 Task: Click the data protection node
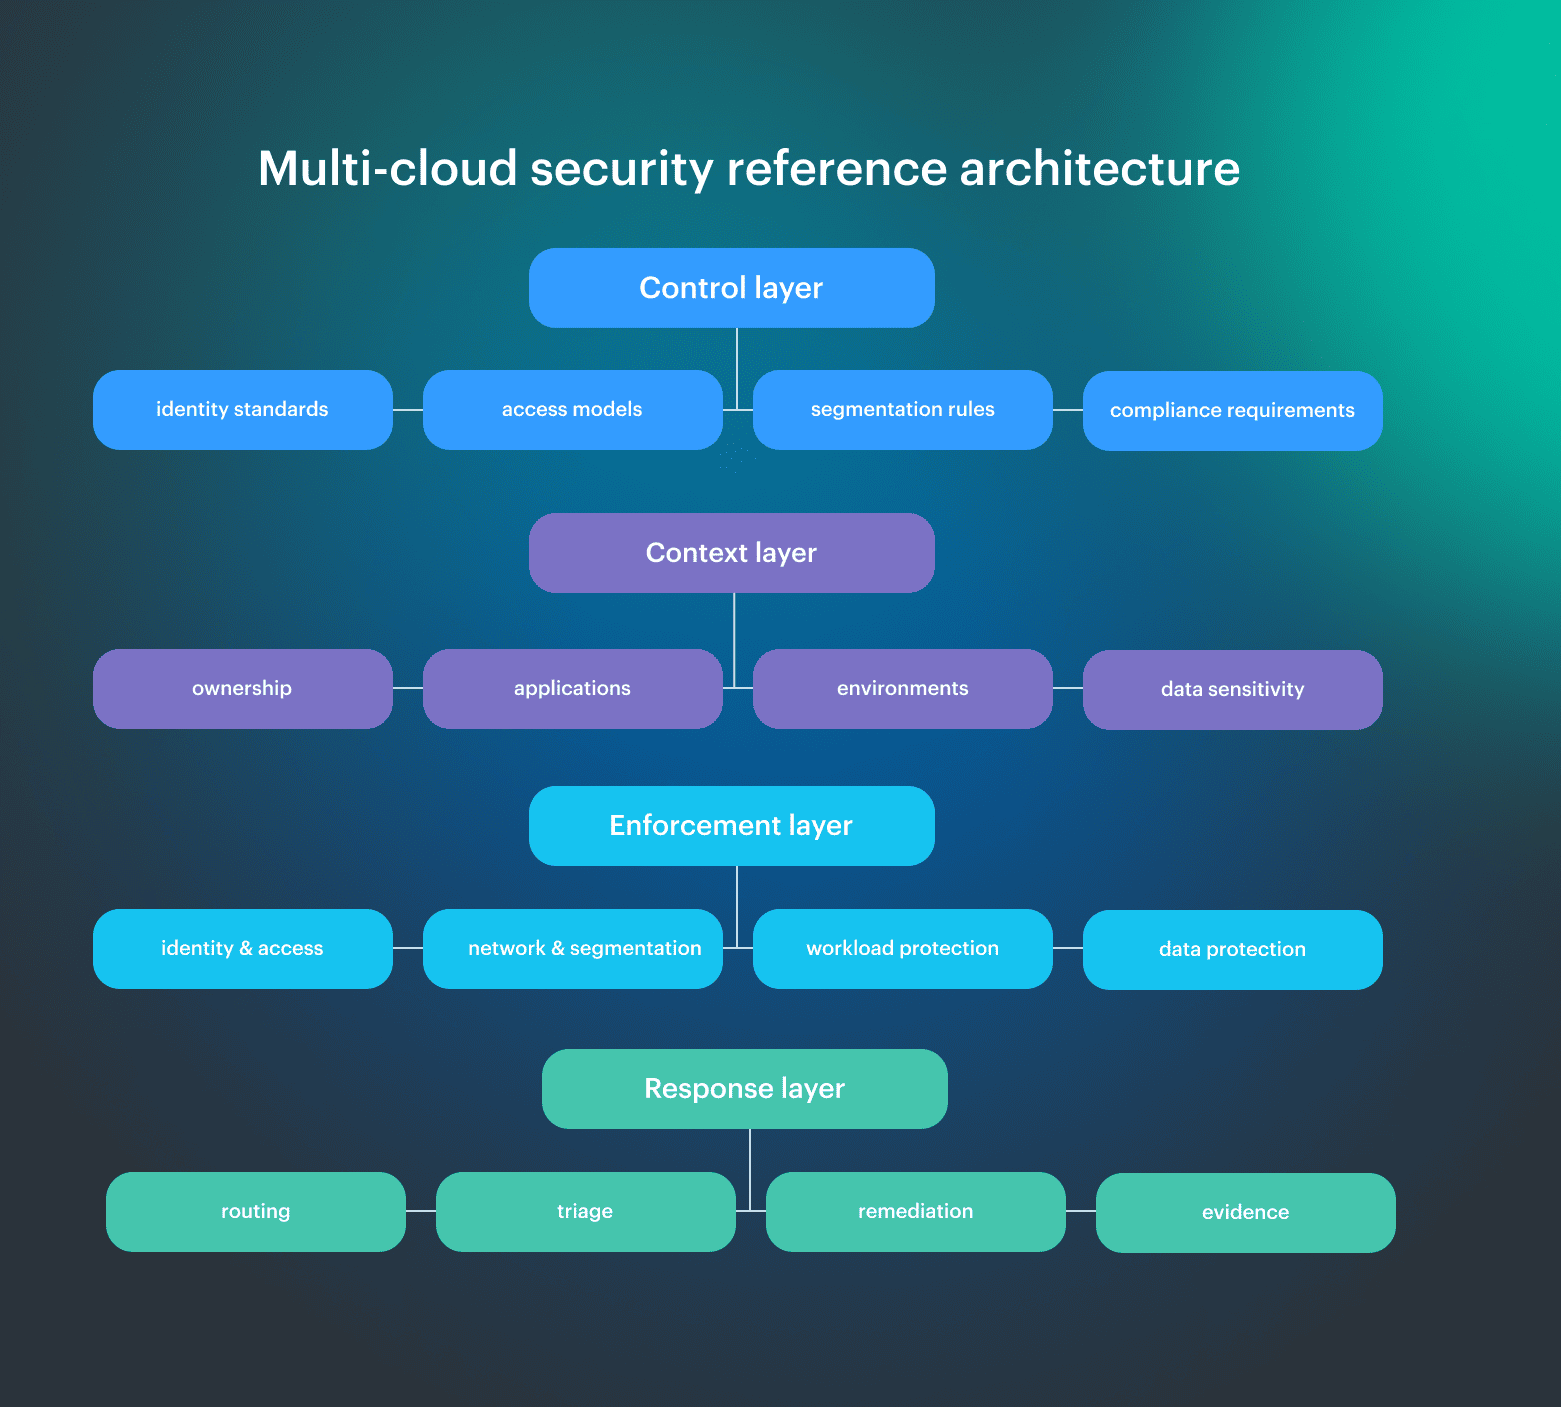[x=1232, y=949]
